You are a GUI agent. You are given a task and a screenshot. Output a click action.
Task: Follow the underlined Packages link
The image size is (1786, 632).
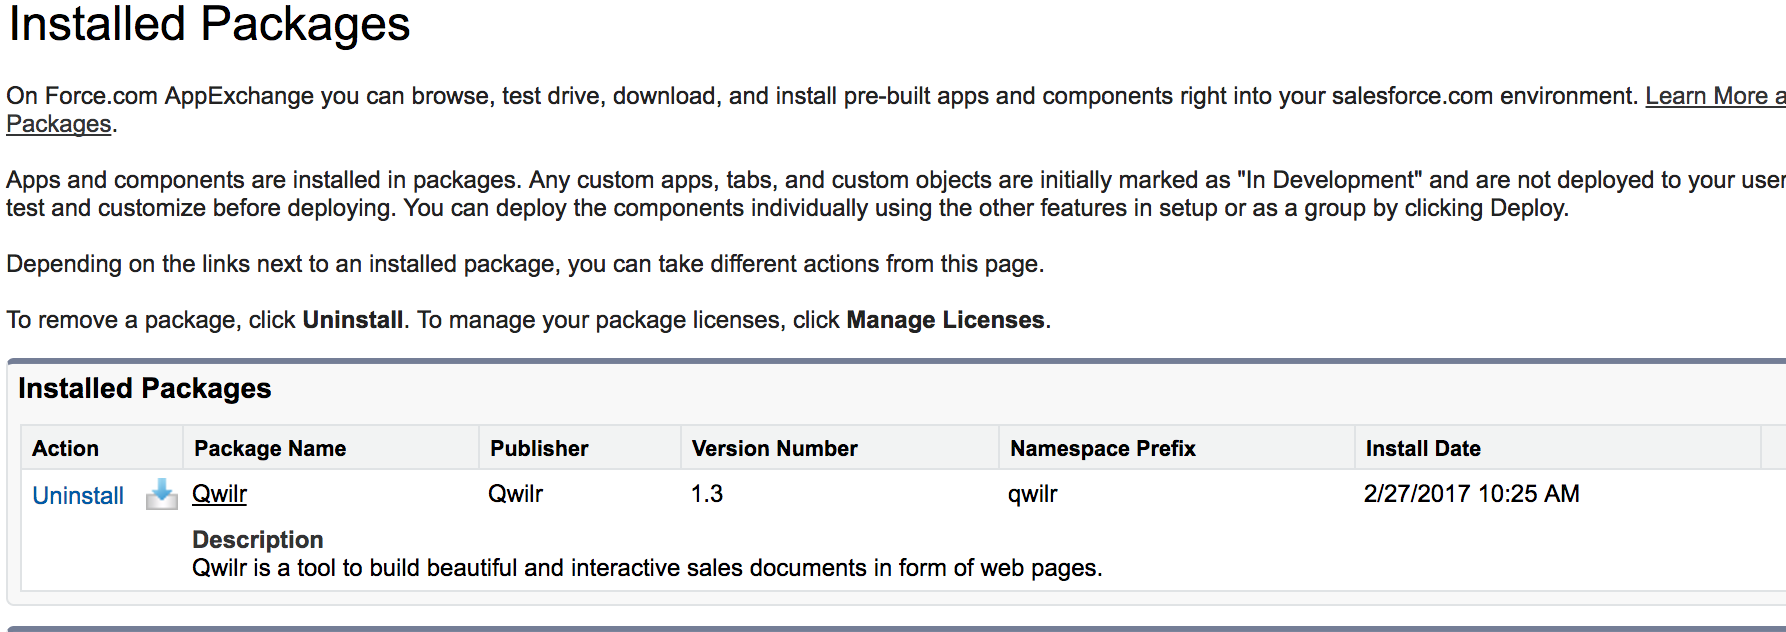point(59,124)
